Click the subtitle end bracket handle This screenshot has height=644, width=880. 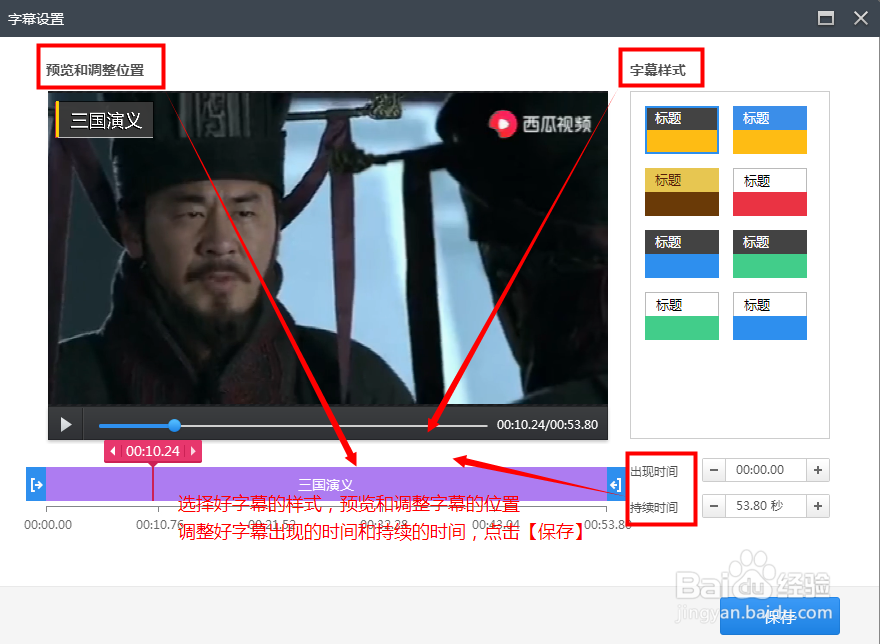616,484
